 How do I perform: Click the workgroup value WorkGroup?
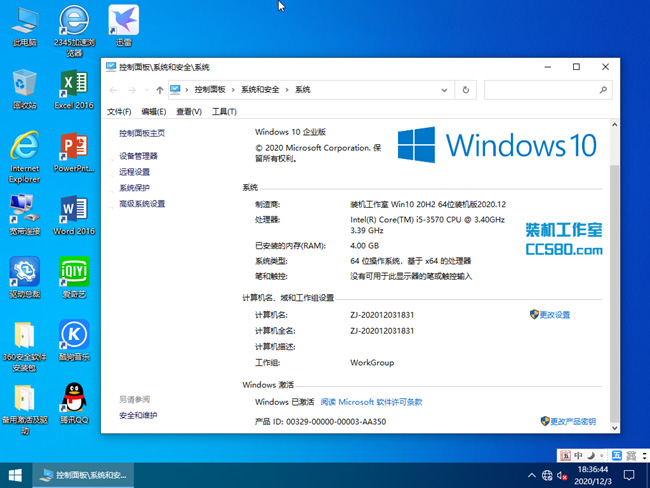click(x=372, y=362)
